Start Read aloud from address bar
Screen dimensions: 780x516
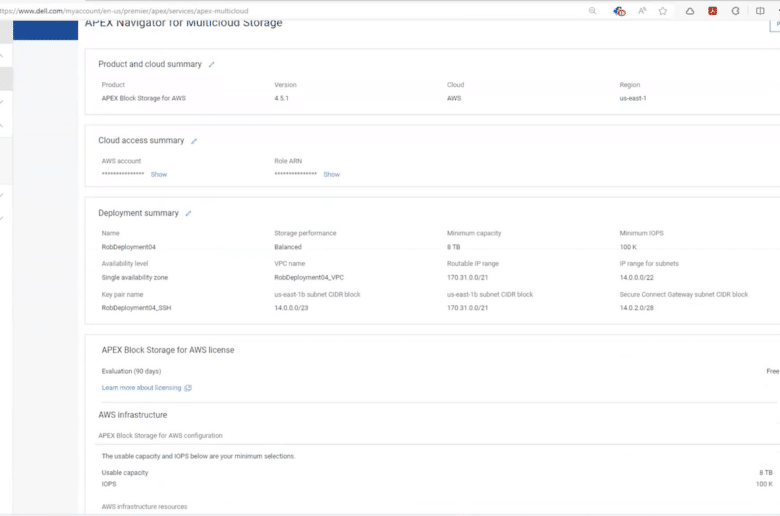642,11
